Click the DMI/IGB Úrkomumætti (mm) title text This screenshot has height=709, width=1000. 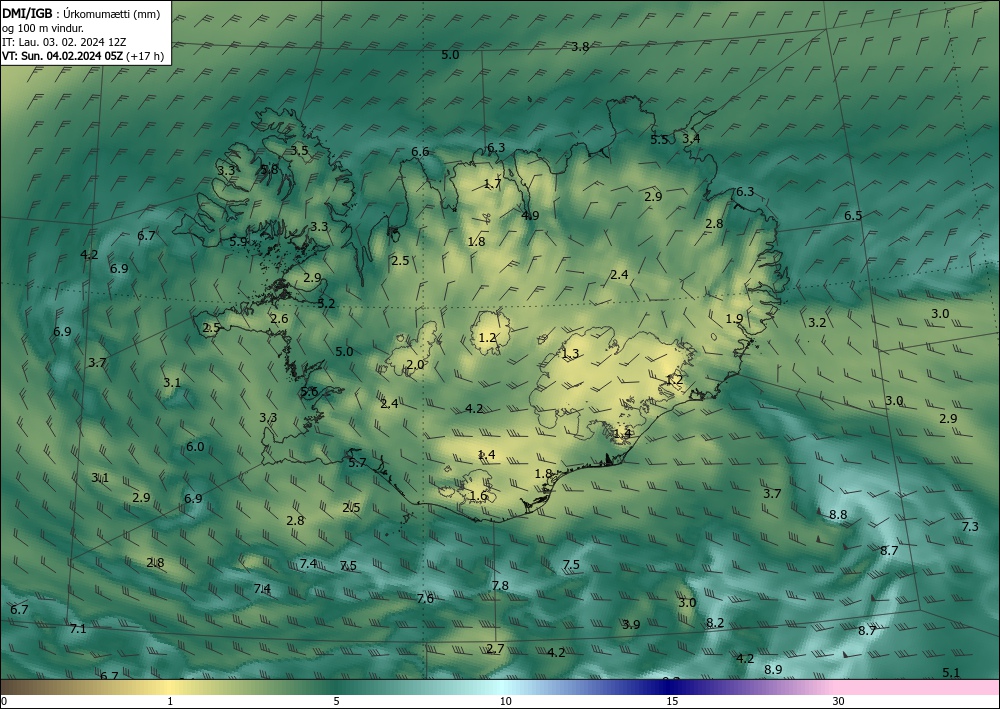point(81,14)
